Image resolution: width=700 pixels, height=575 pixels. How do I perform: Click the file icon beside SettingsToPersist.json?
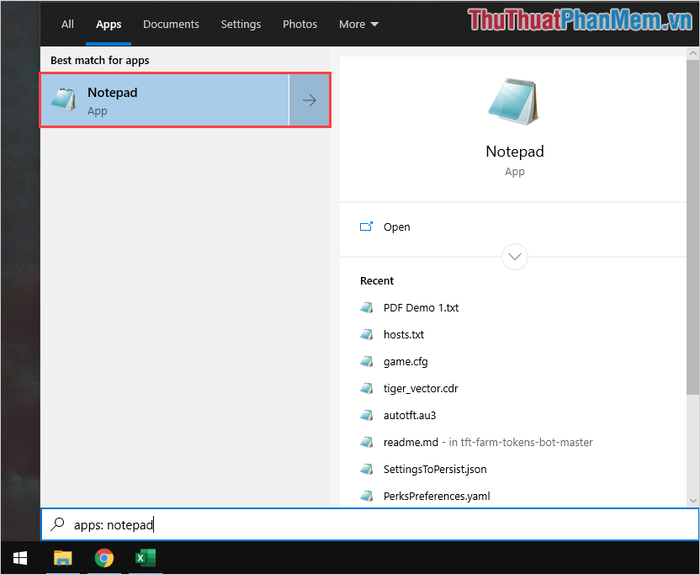point(367,469)
